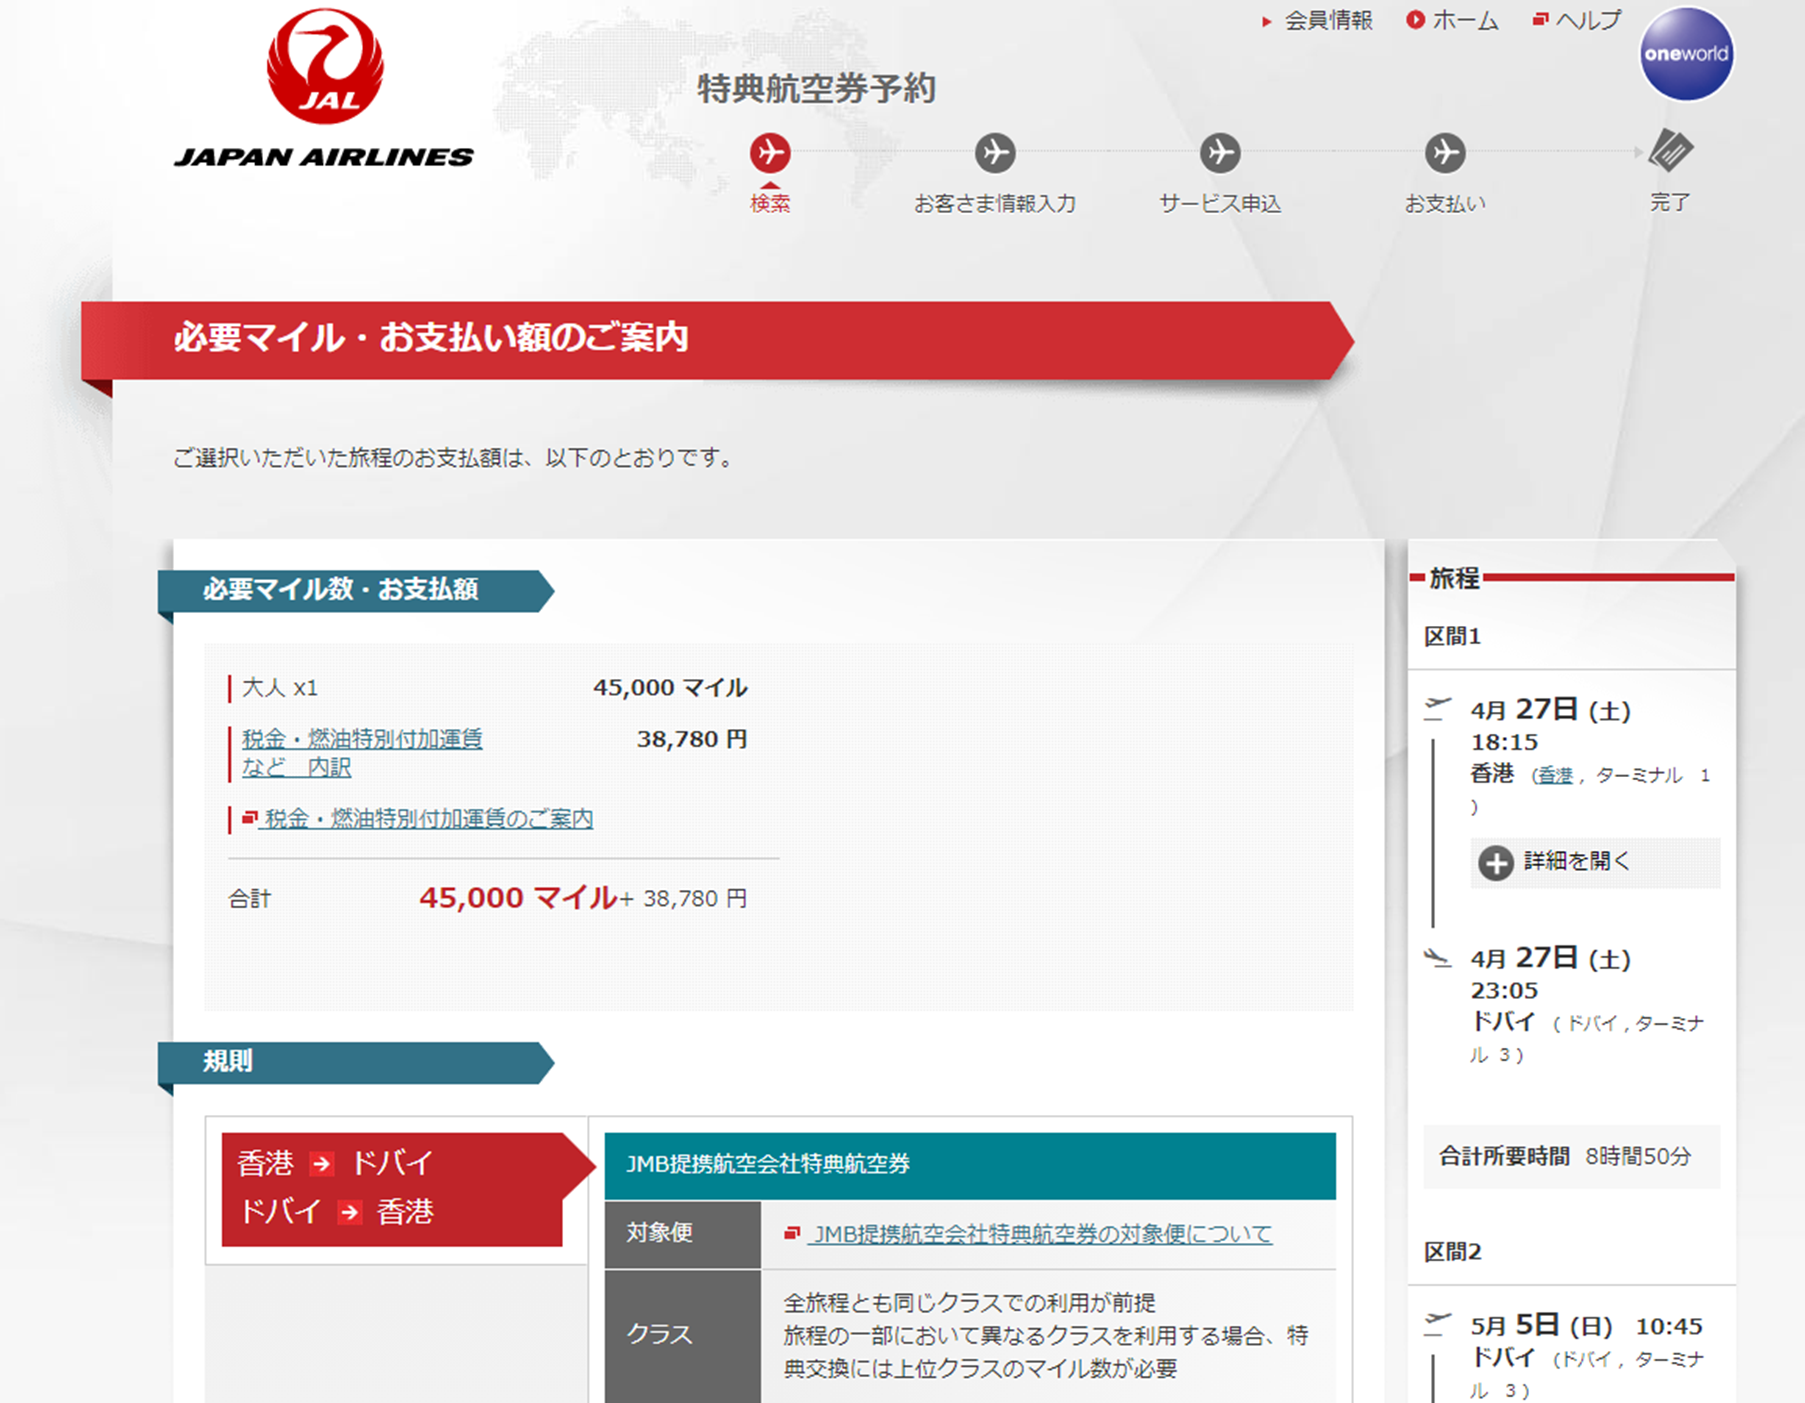This screenshot has width=1805, height=1403.
Task: Click the サービス申込 step airplane icon
Action: 1220,153
